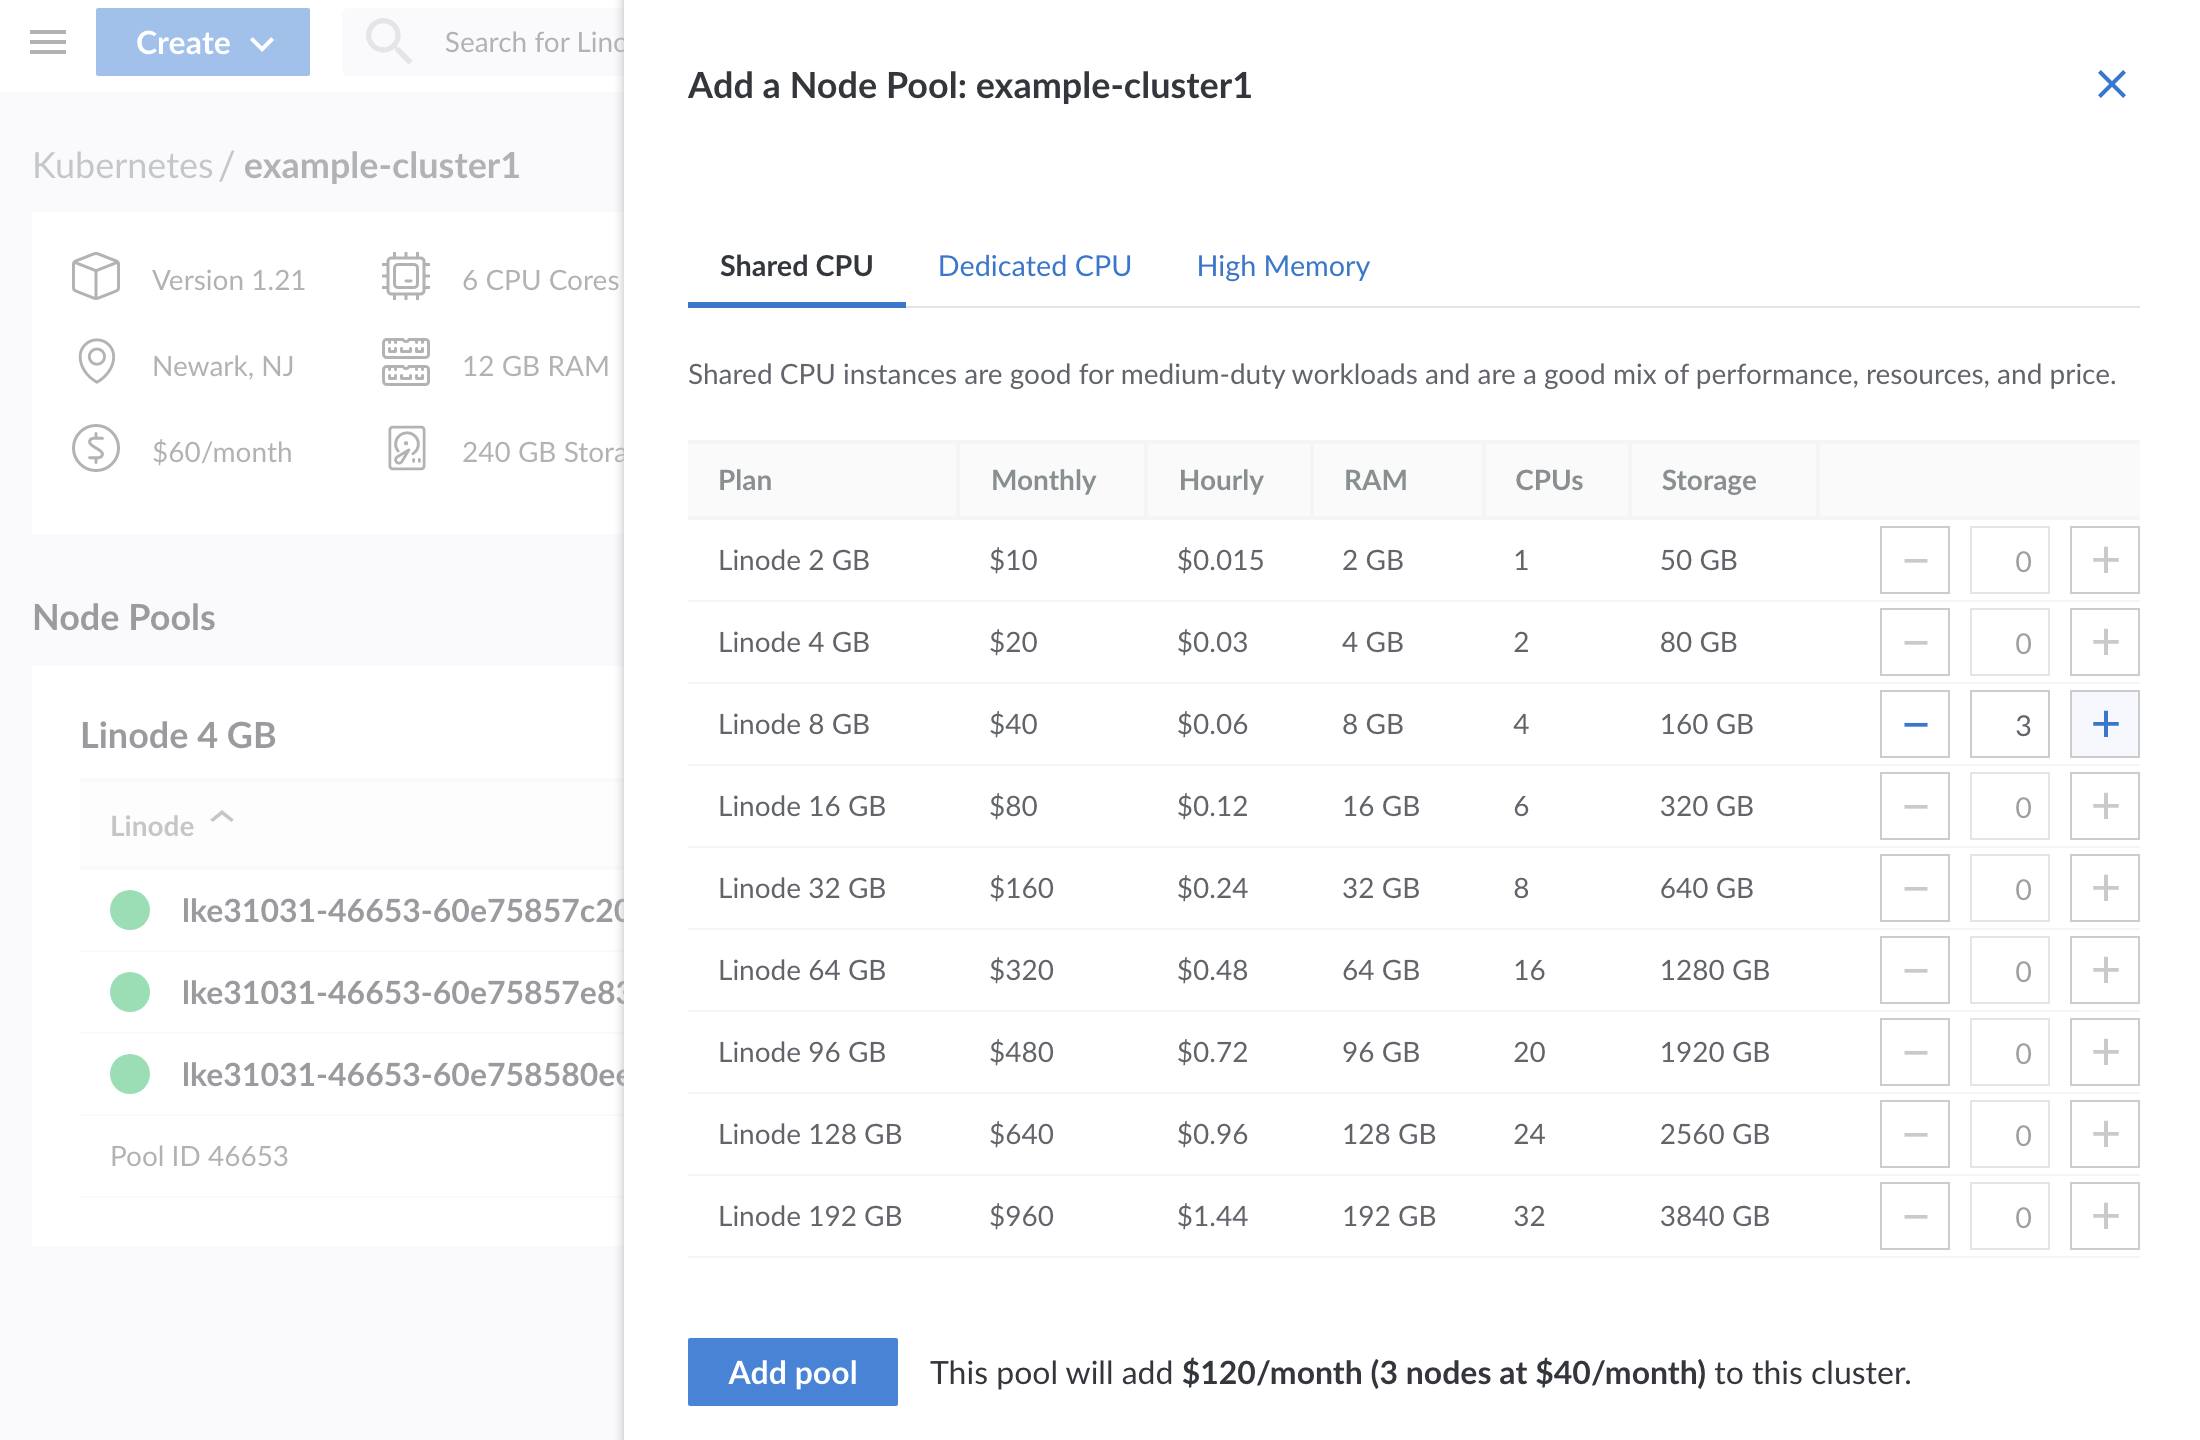Open the Create dropdown
The height and width of the screenshot is (1440, 2200).
[x=202, y=42]
